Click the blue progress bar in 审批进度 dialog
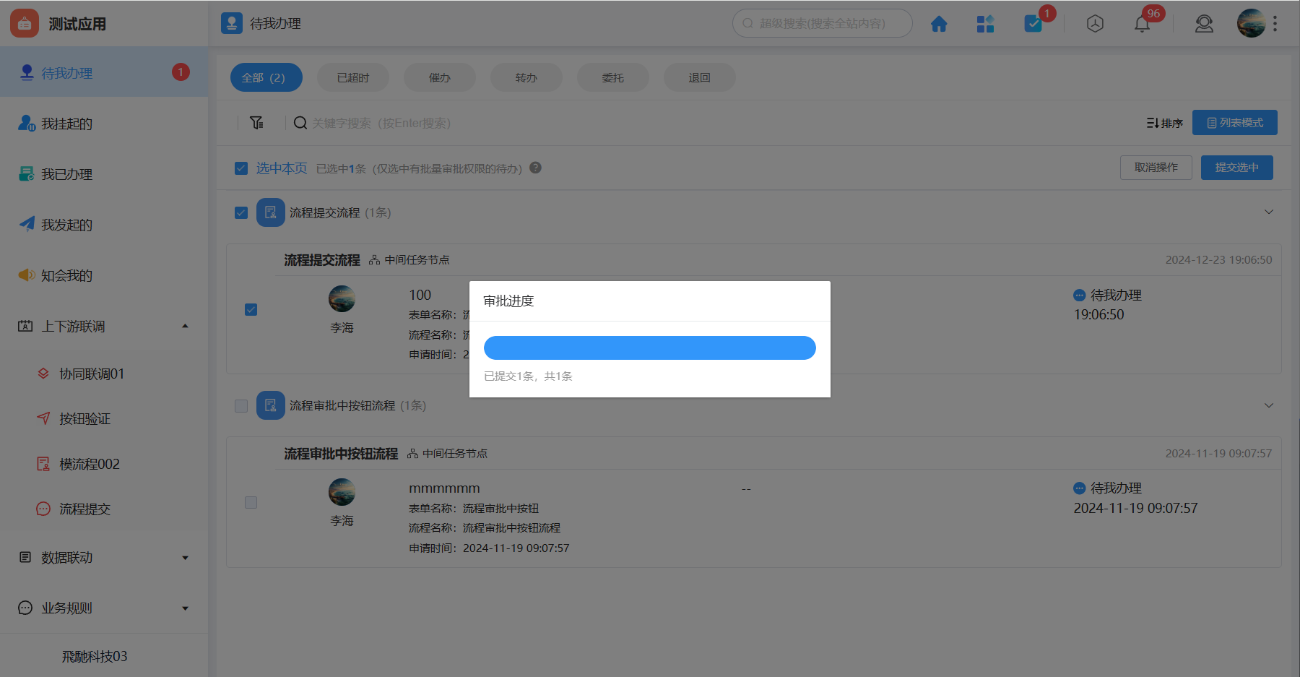 click(x=649, y=347)
